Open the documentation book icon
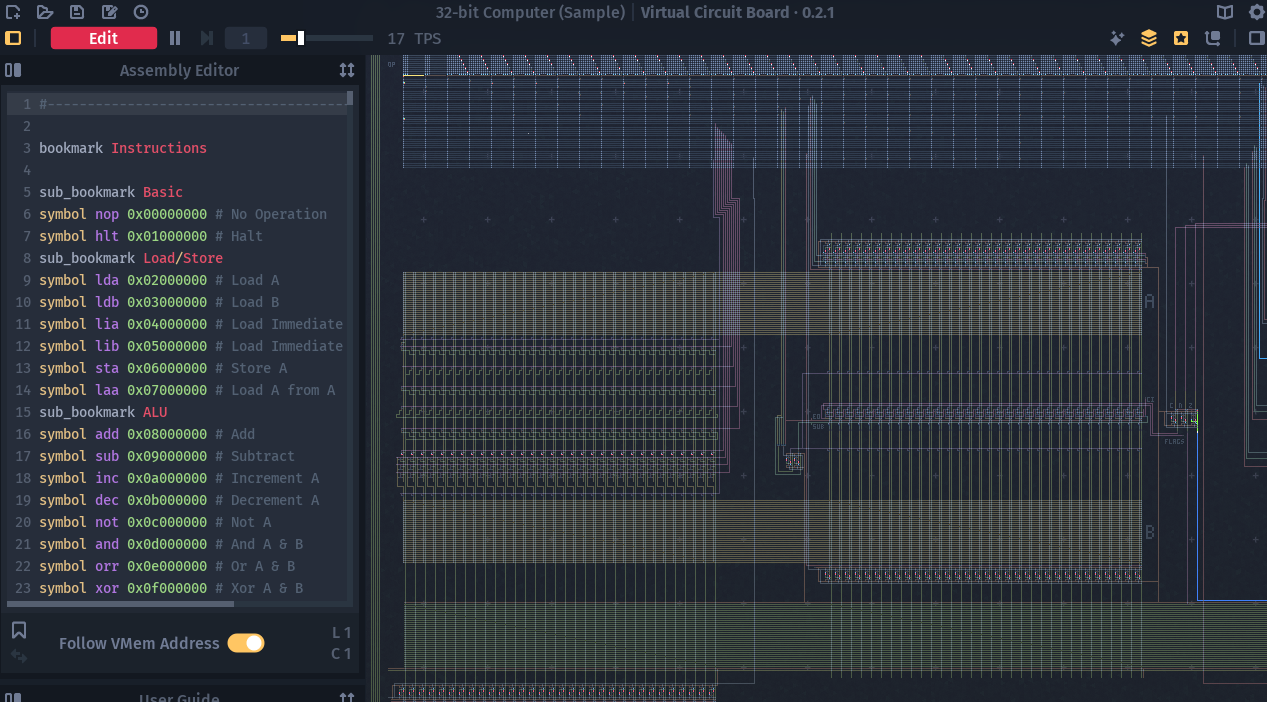The width and height of the screenshot is (1267, 702). pyautogui.click(x=1225, y=12)
